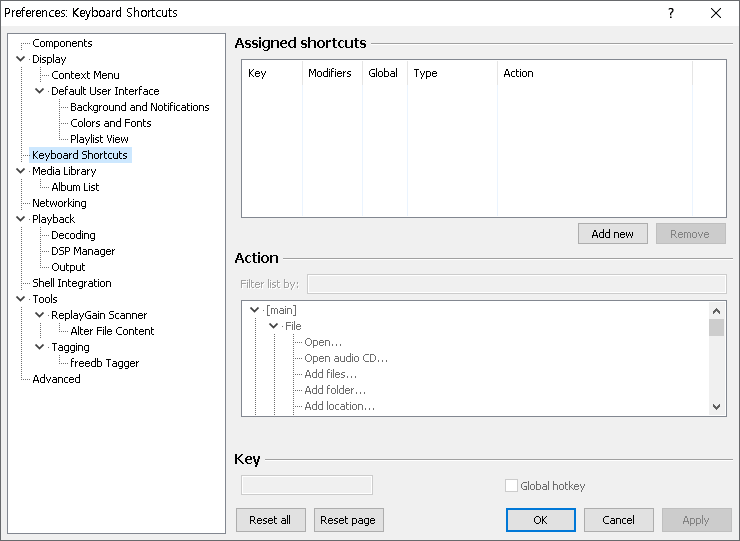Viewport: 740px width, 541px height.
Task: Open the Advanced preferences page
Action: pyautogui.click(x=56, y=379)
